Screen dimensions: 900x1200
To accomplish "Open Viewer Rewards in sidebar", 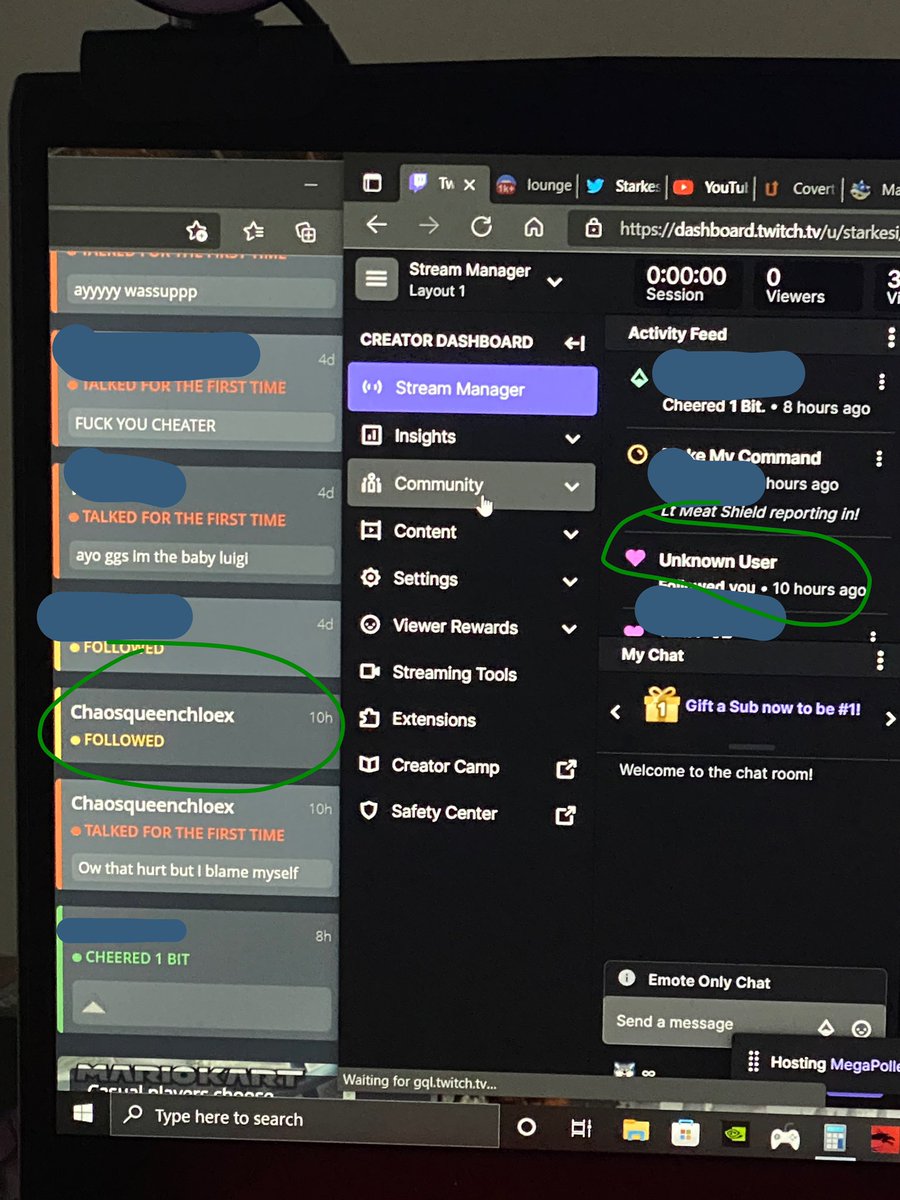I will tap(455, 626).
